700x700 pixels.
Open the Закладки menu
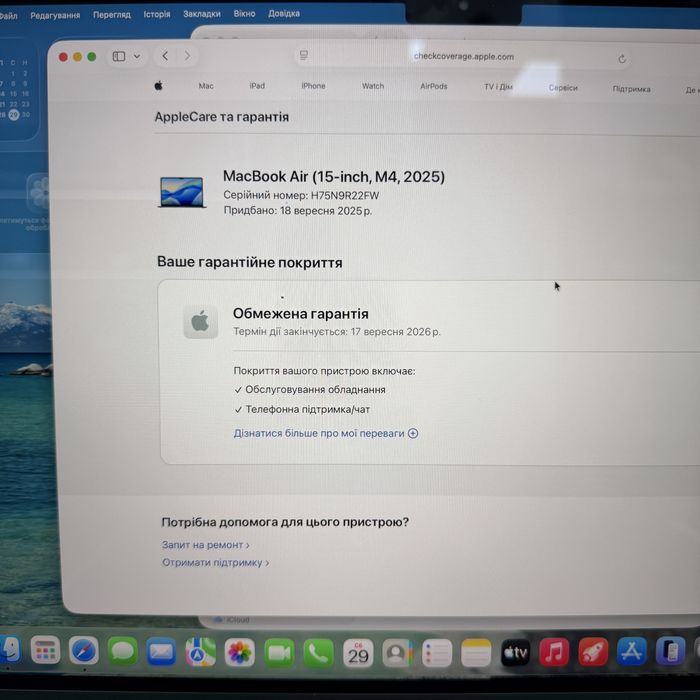(202, 14)
